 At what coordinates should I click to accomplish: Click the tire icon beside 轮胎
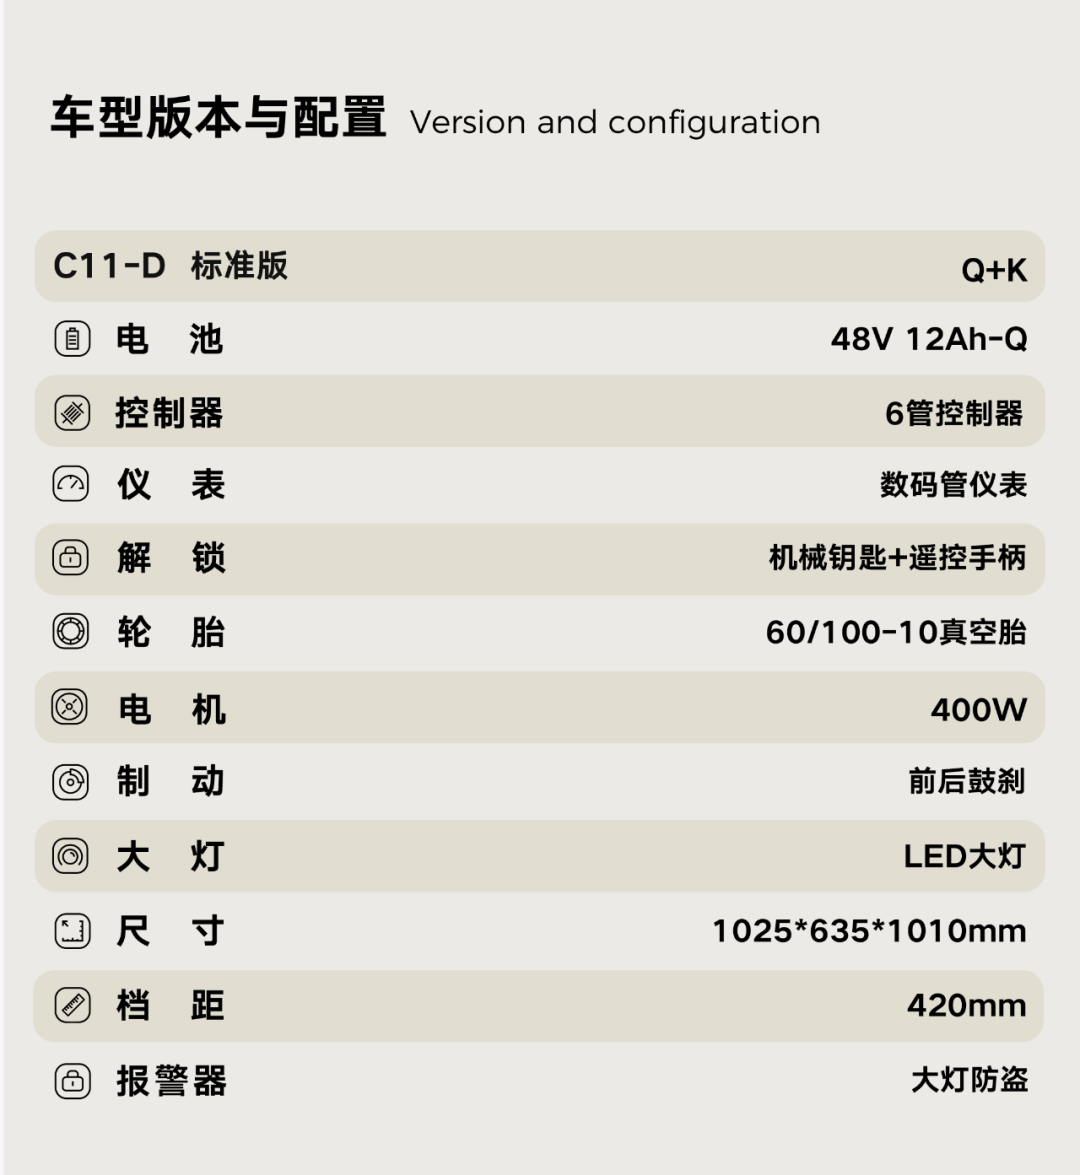click(x=71, y=632)
